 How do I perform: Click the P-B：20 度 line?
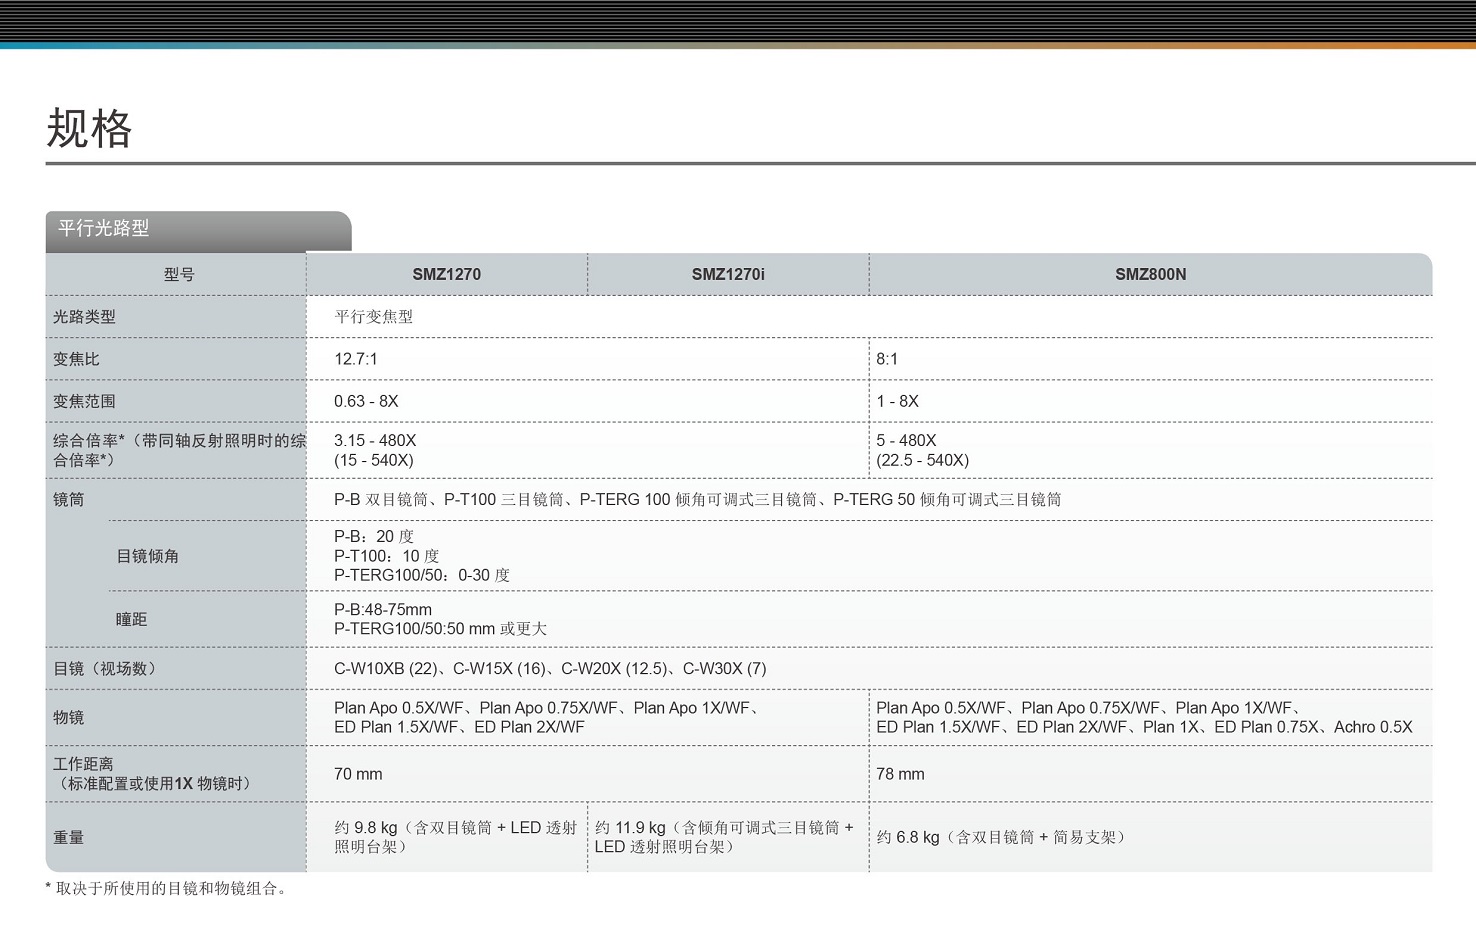(374, 537)
